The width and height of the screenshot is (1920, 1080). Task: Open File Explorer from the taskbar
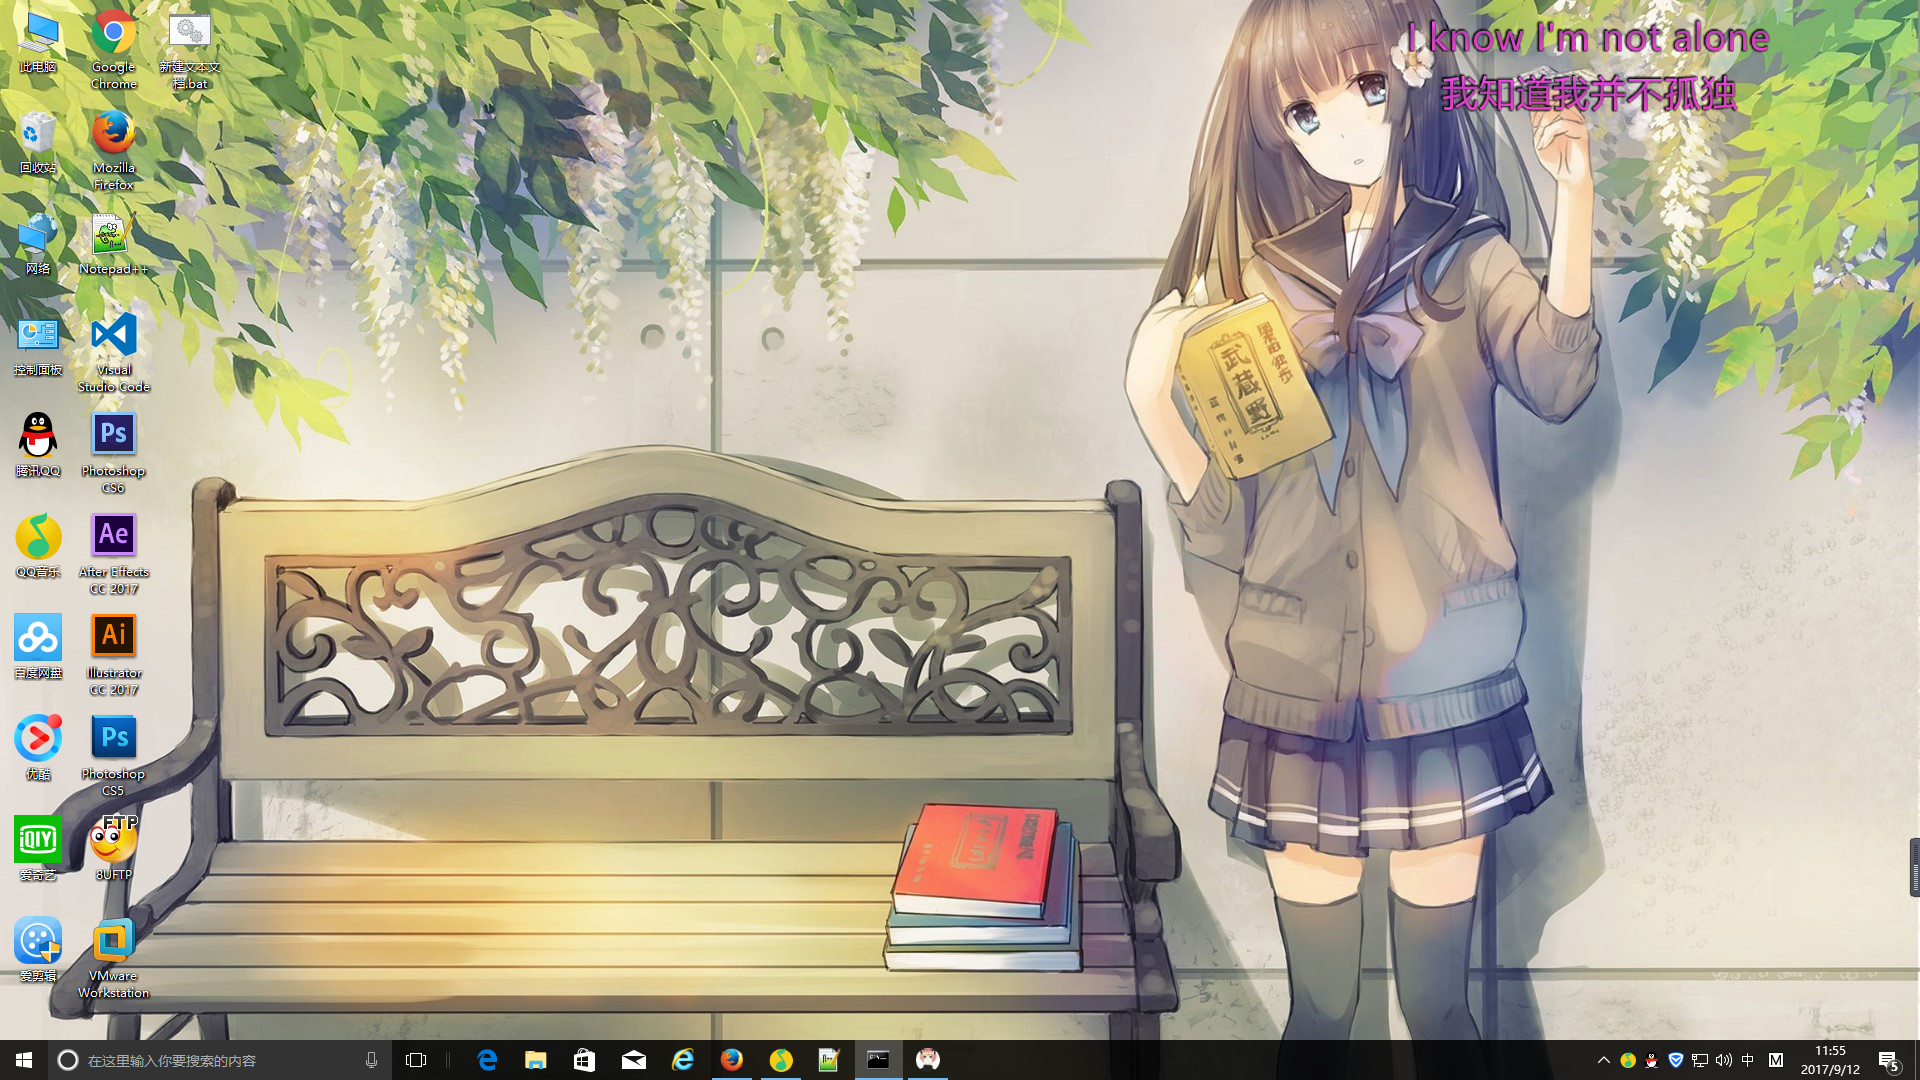pos(536,1060)
